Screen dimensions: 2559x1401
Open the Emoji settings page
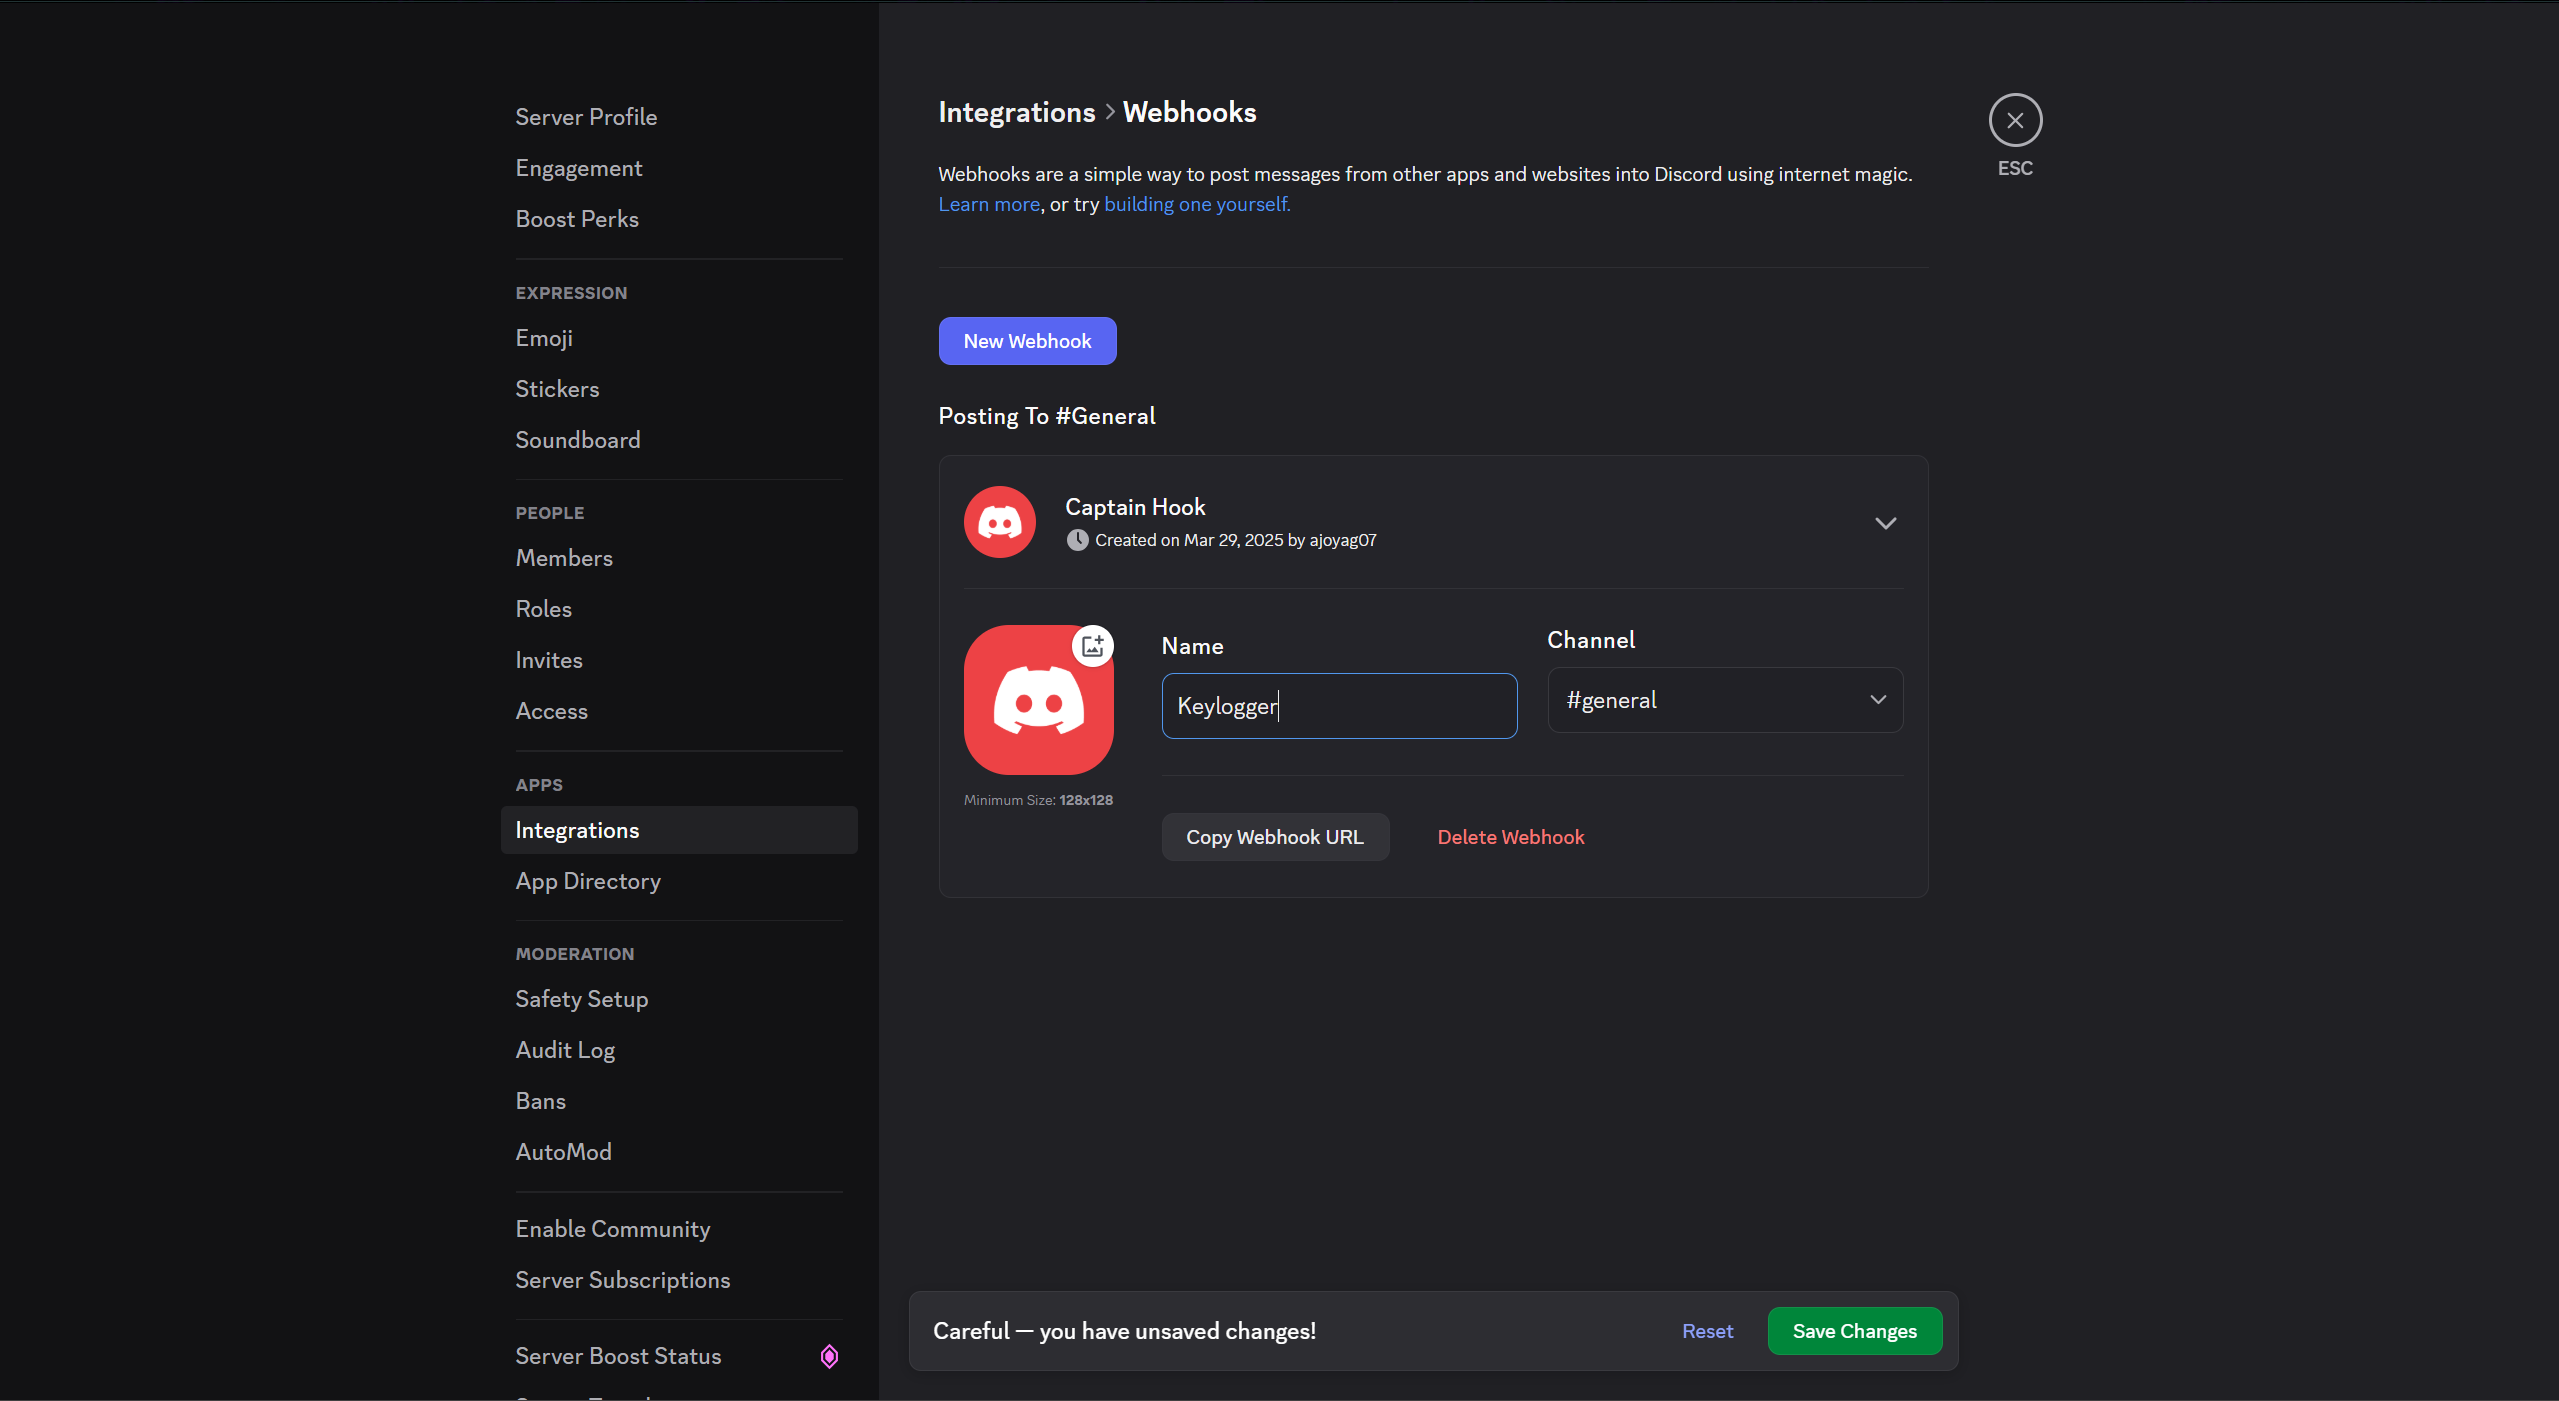(543, 338)
